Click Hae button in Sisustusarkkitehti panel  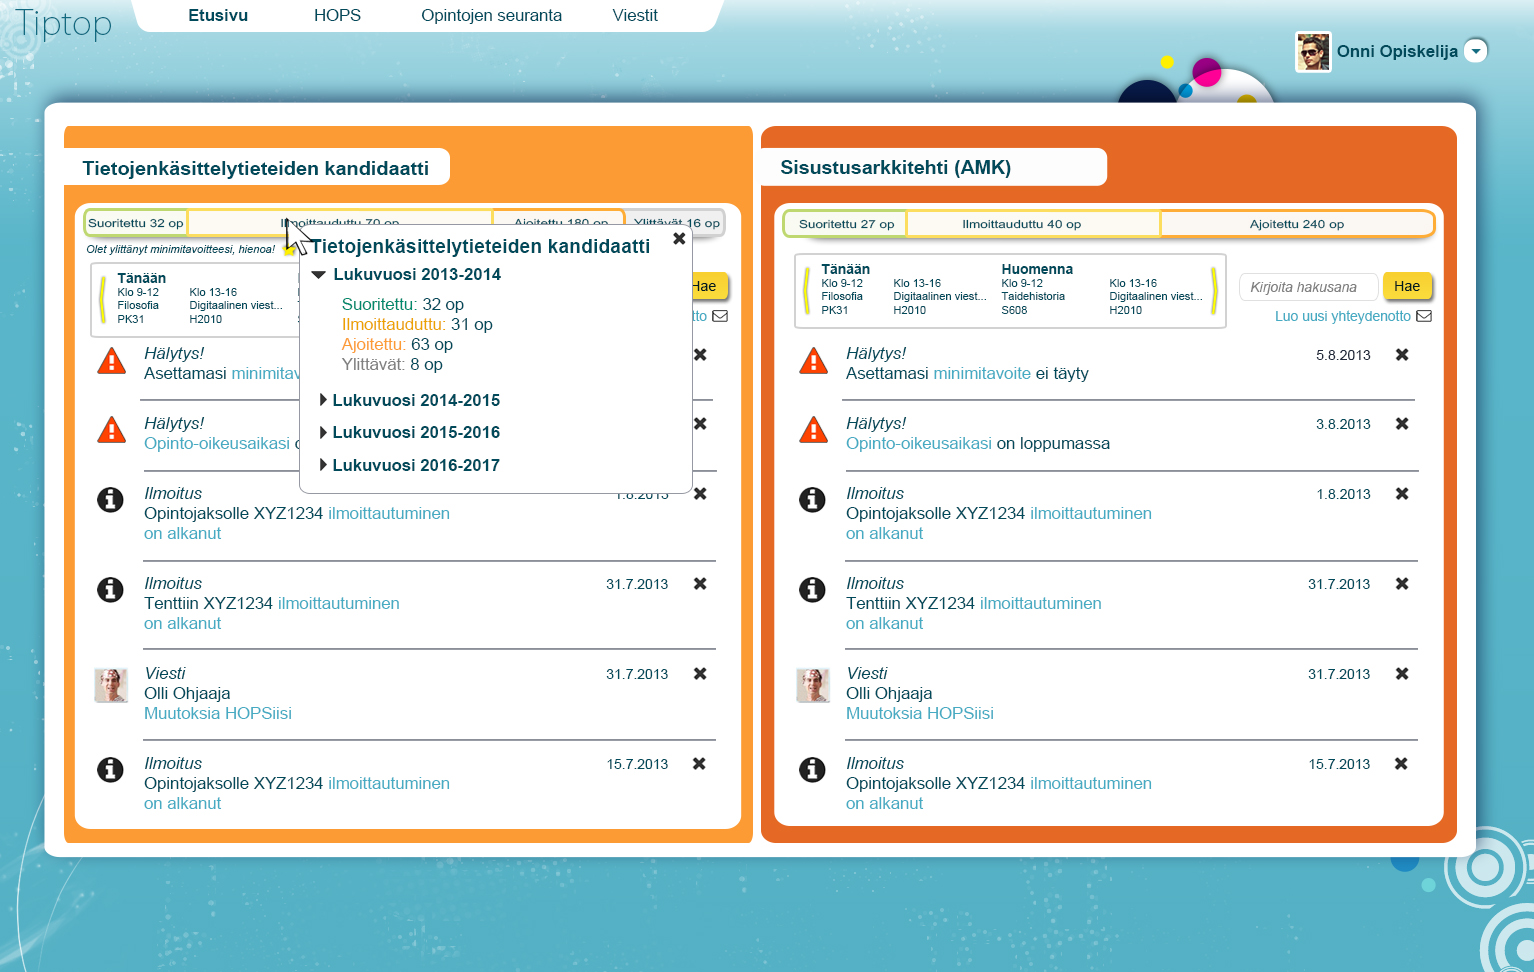(x=1407, y=286)
